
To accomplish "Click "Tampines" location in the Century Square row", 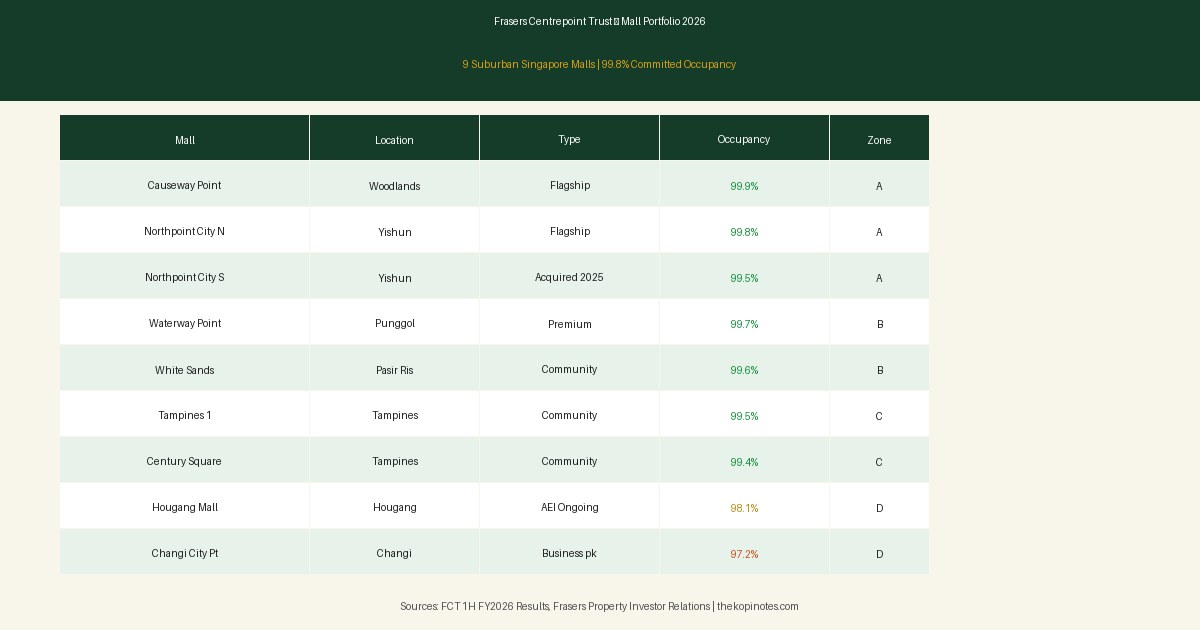I will (x=395, y=461).
